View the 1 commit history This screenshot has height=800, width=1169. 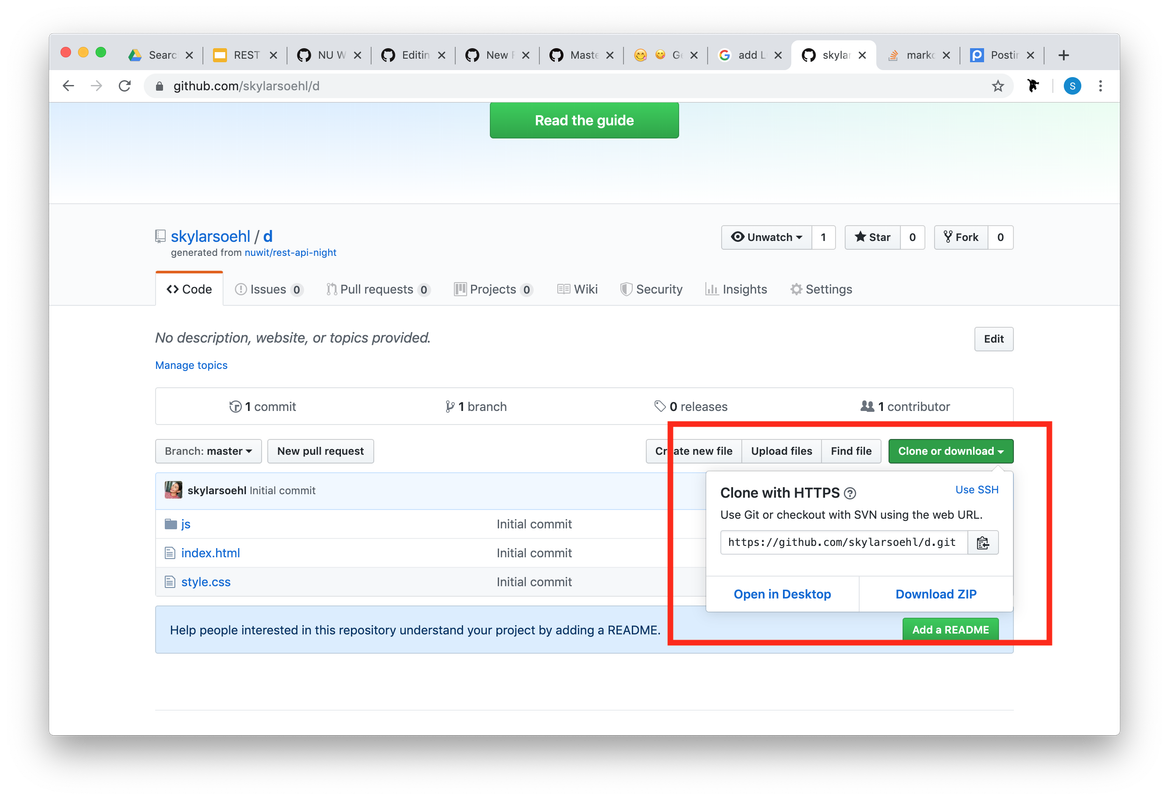click(x=262, y=406)
